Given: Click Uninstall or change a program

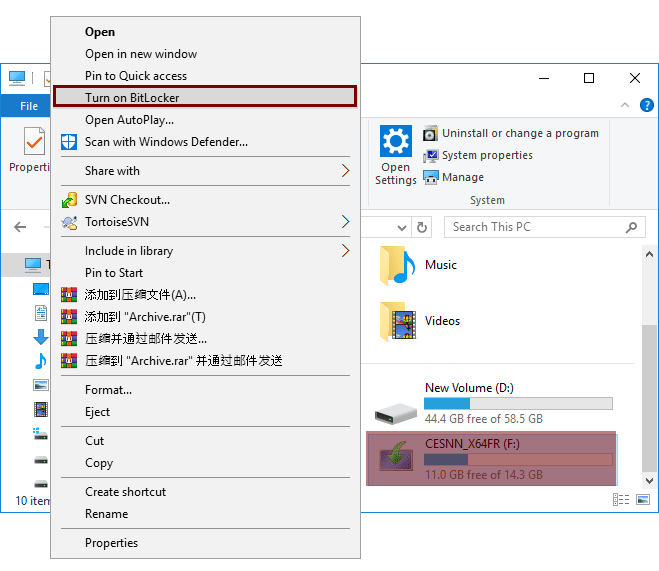Looking at the screenshot, I should [511, 133].
